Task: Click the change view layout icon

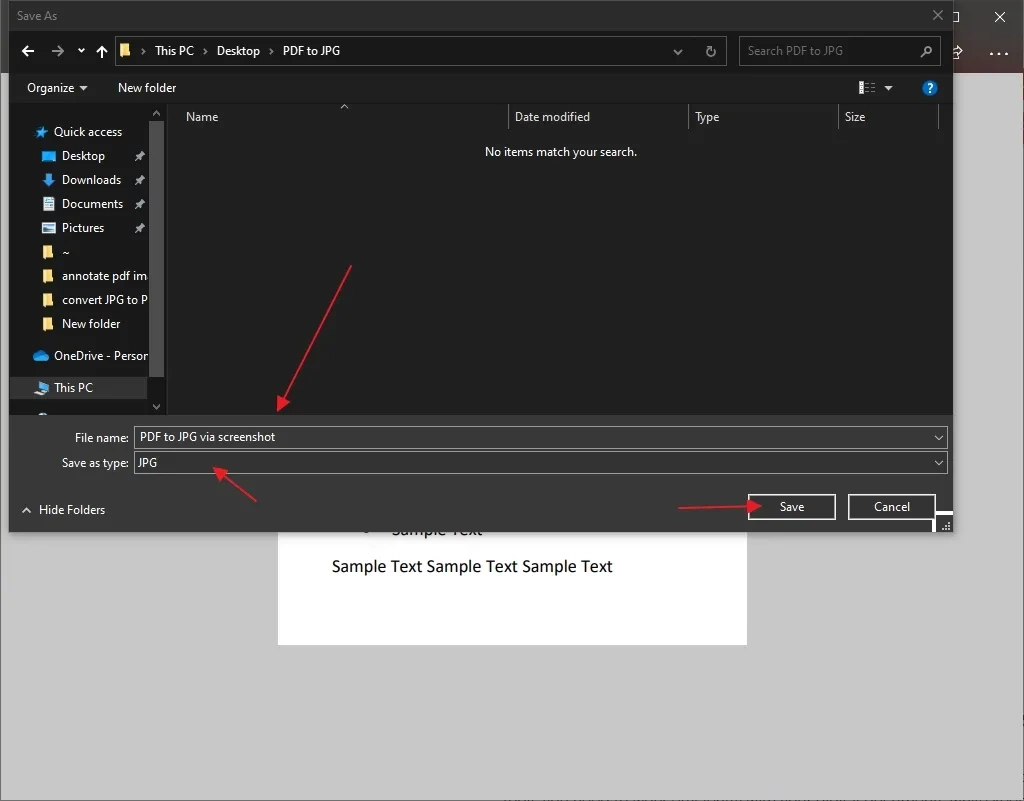Action: [x=867, y=87]
